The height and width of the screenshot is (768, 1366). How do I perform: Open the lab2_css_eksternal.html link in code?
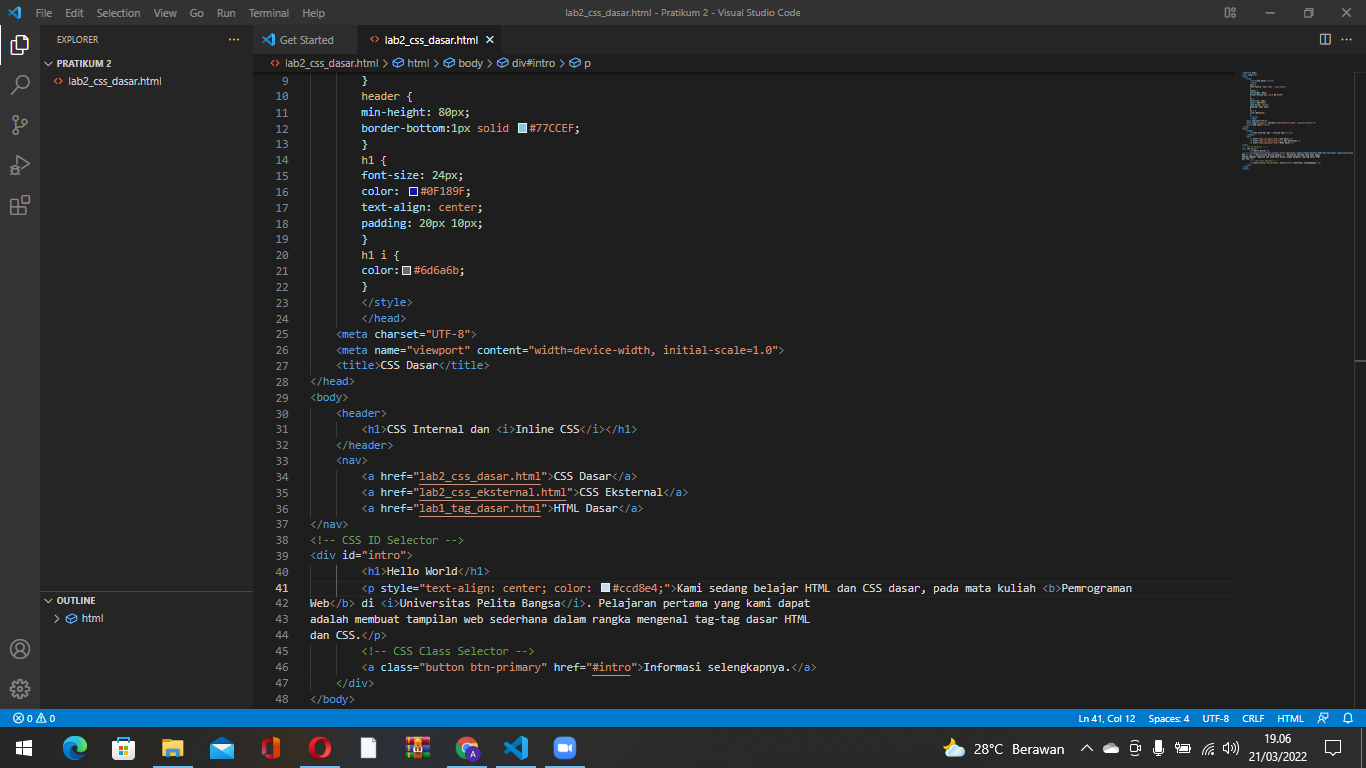pyautogui.click(x=493, y=492)
